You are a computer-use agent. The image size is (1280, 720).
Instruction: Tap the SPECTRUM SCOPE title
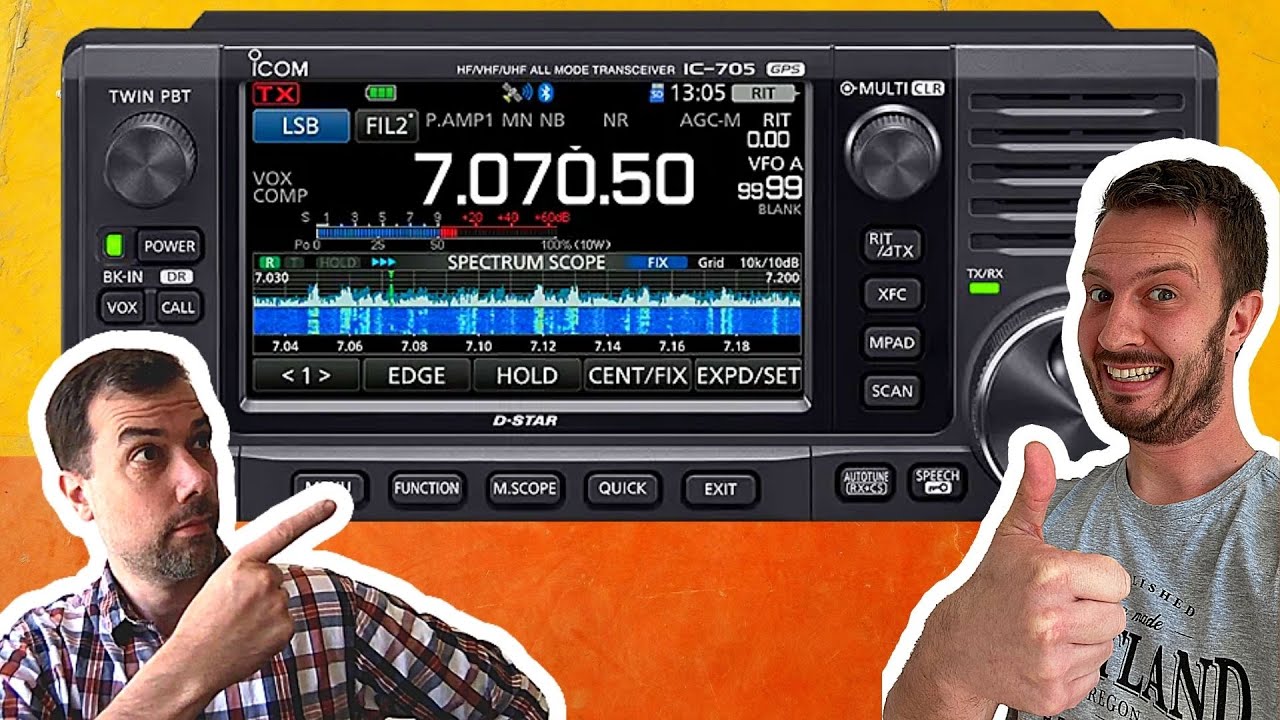[526, 263]
